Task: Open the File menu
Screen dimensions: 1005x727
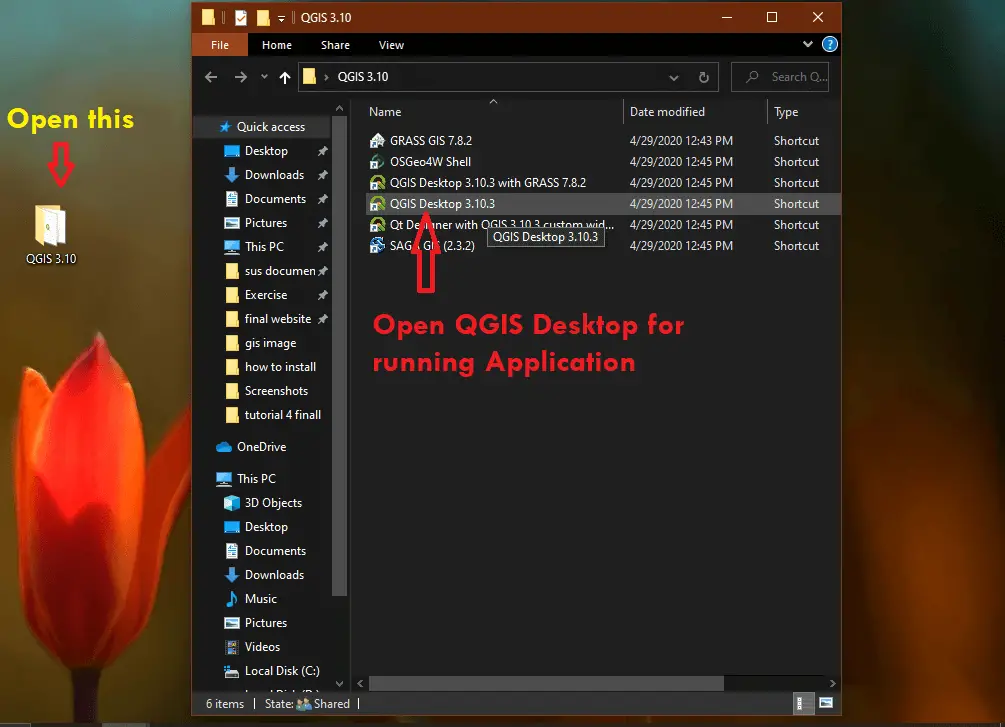Action: point(220,45)
